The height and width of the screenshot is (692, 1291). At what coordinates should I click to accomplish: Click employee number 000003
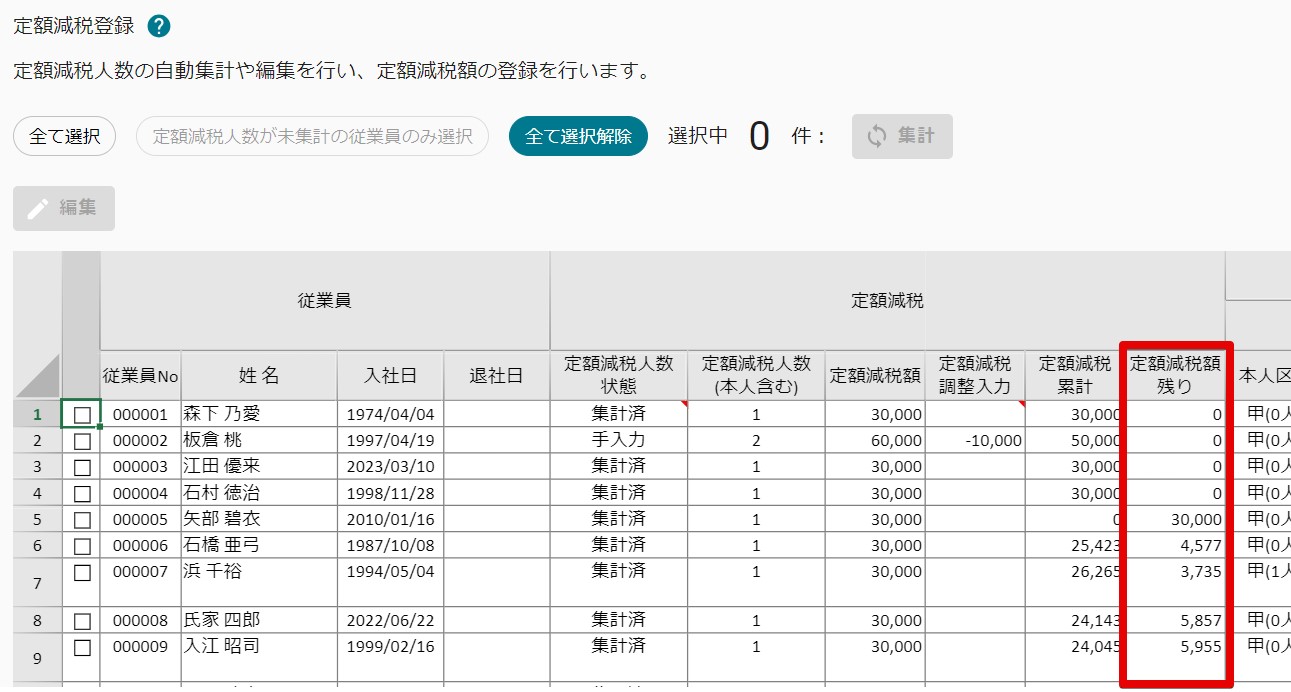coord(141,466)
